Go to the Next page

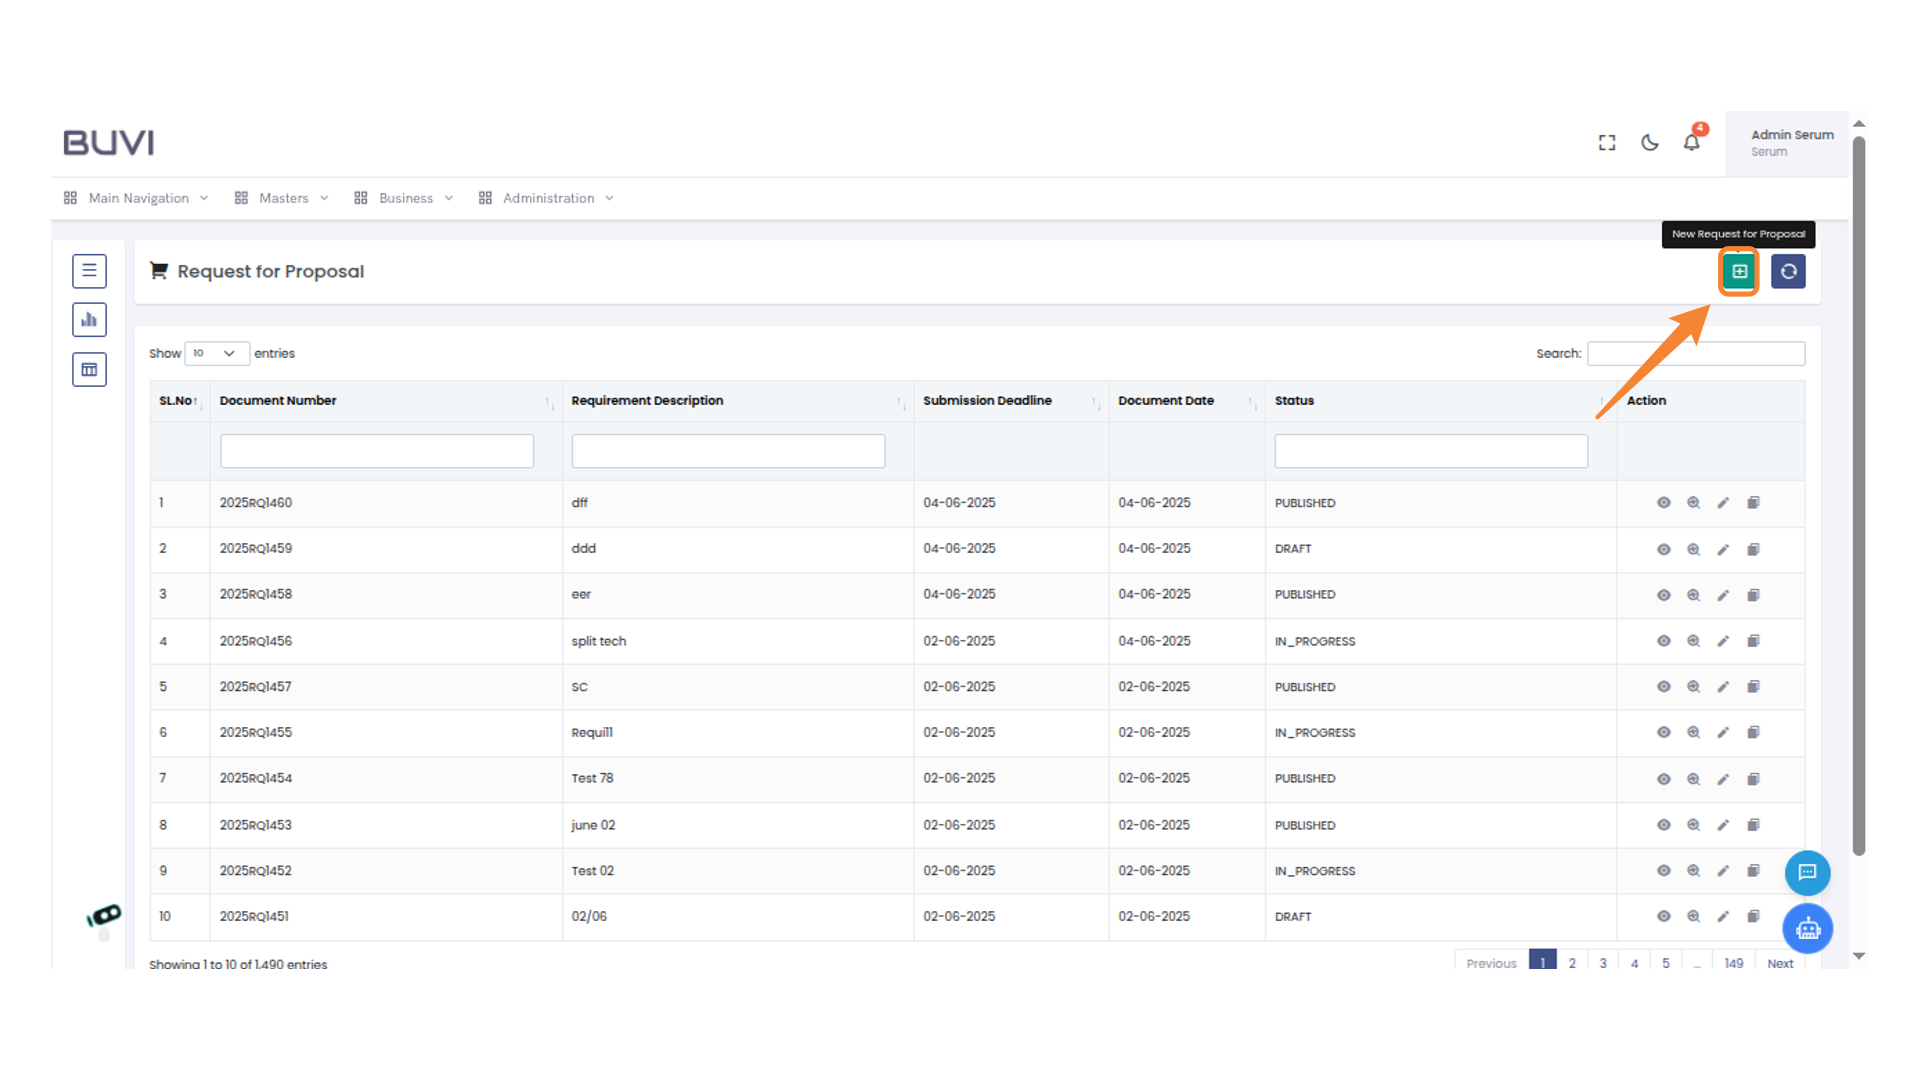[x=1780, y=963]
